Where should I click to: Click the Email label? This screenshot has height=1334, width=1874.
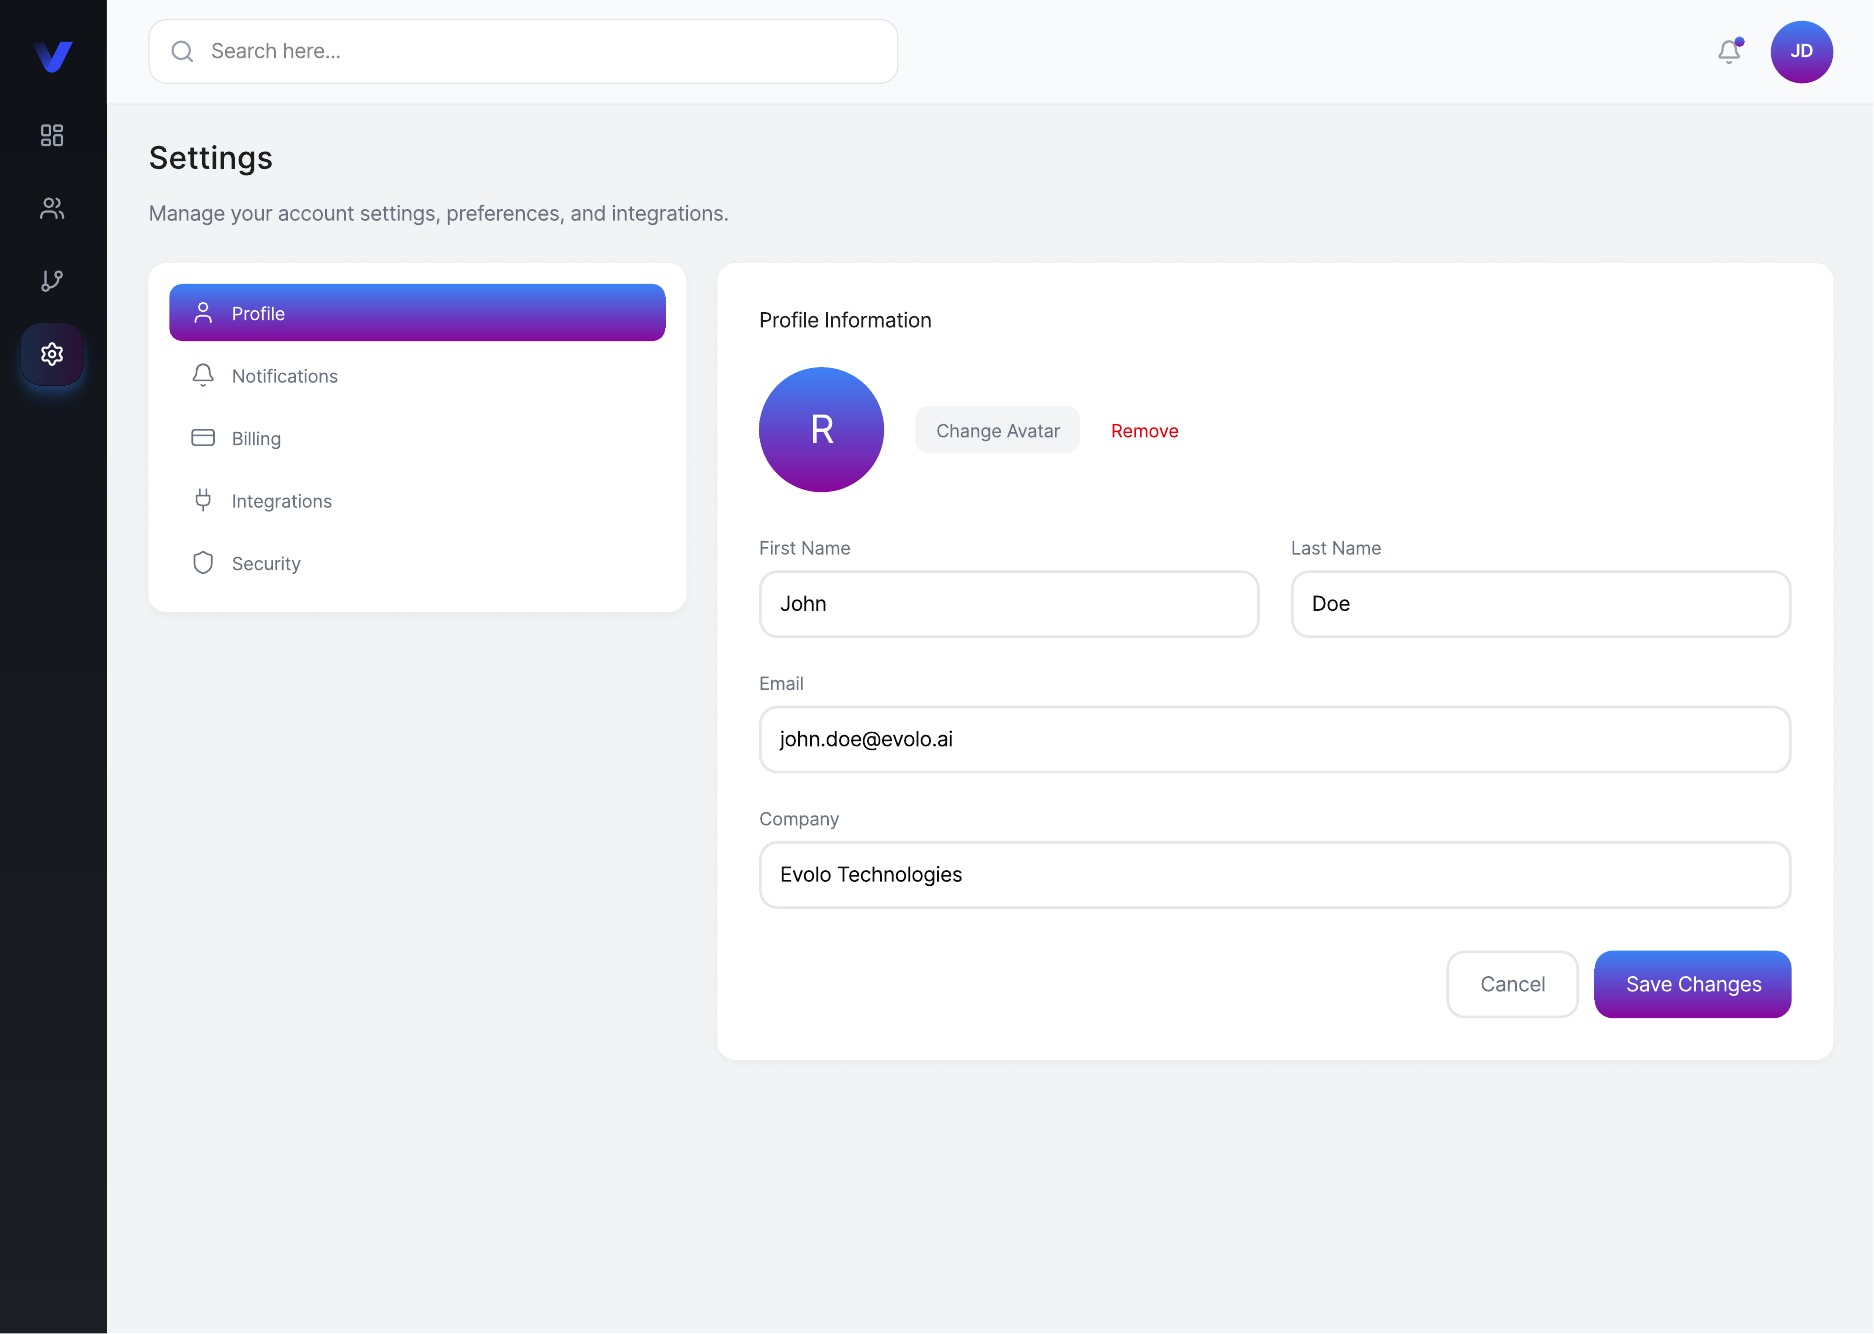tap(781, 683)
